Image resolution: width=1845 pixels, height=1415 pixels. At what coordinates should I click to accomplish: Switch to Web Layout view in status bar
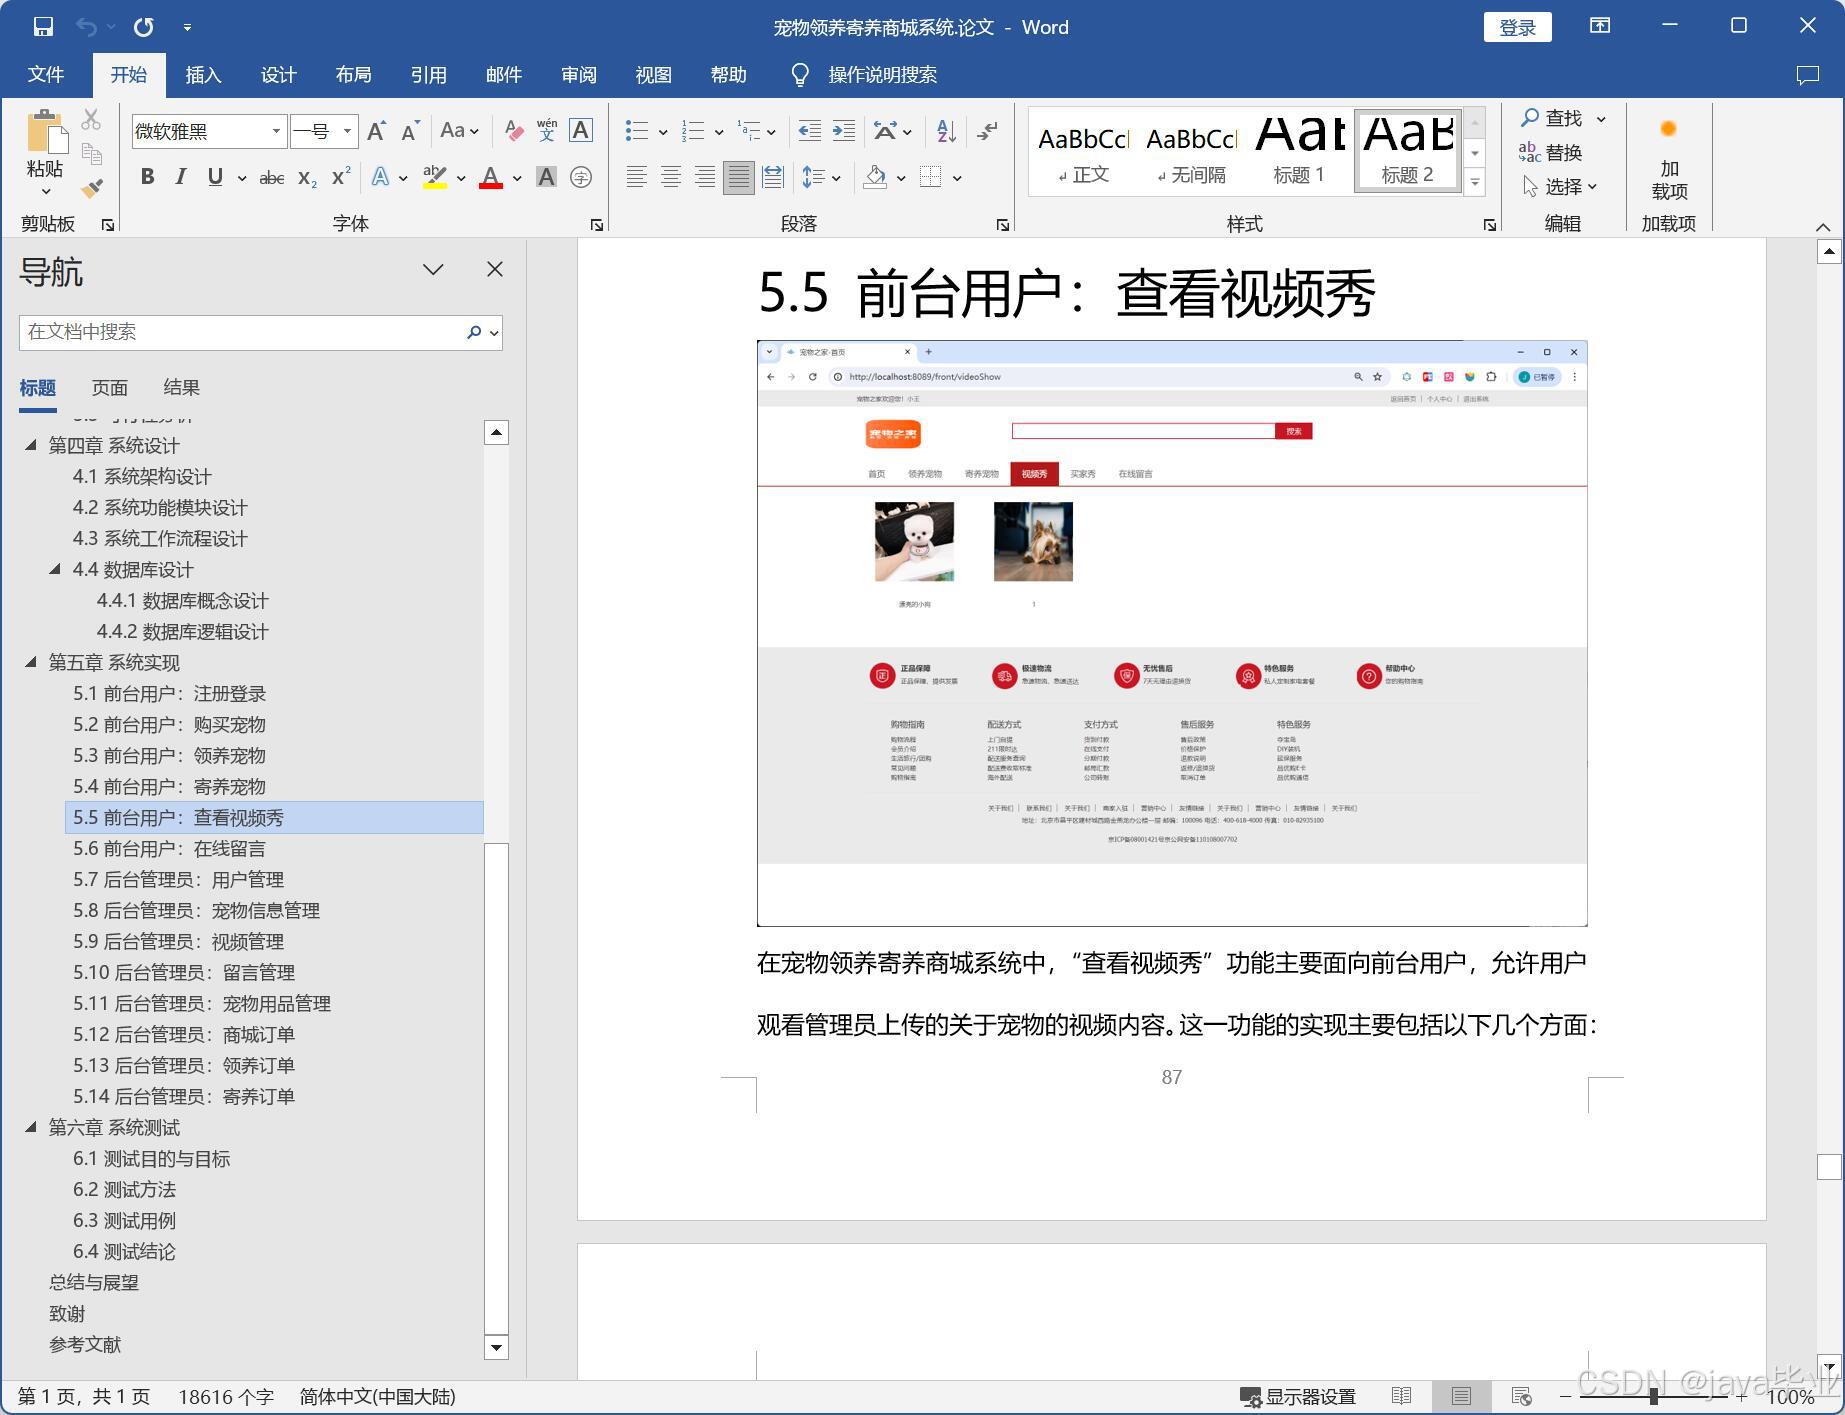[x=1521, y=1396]
